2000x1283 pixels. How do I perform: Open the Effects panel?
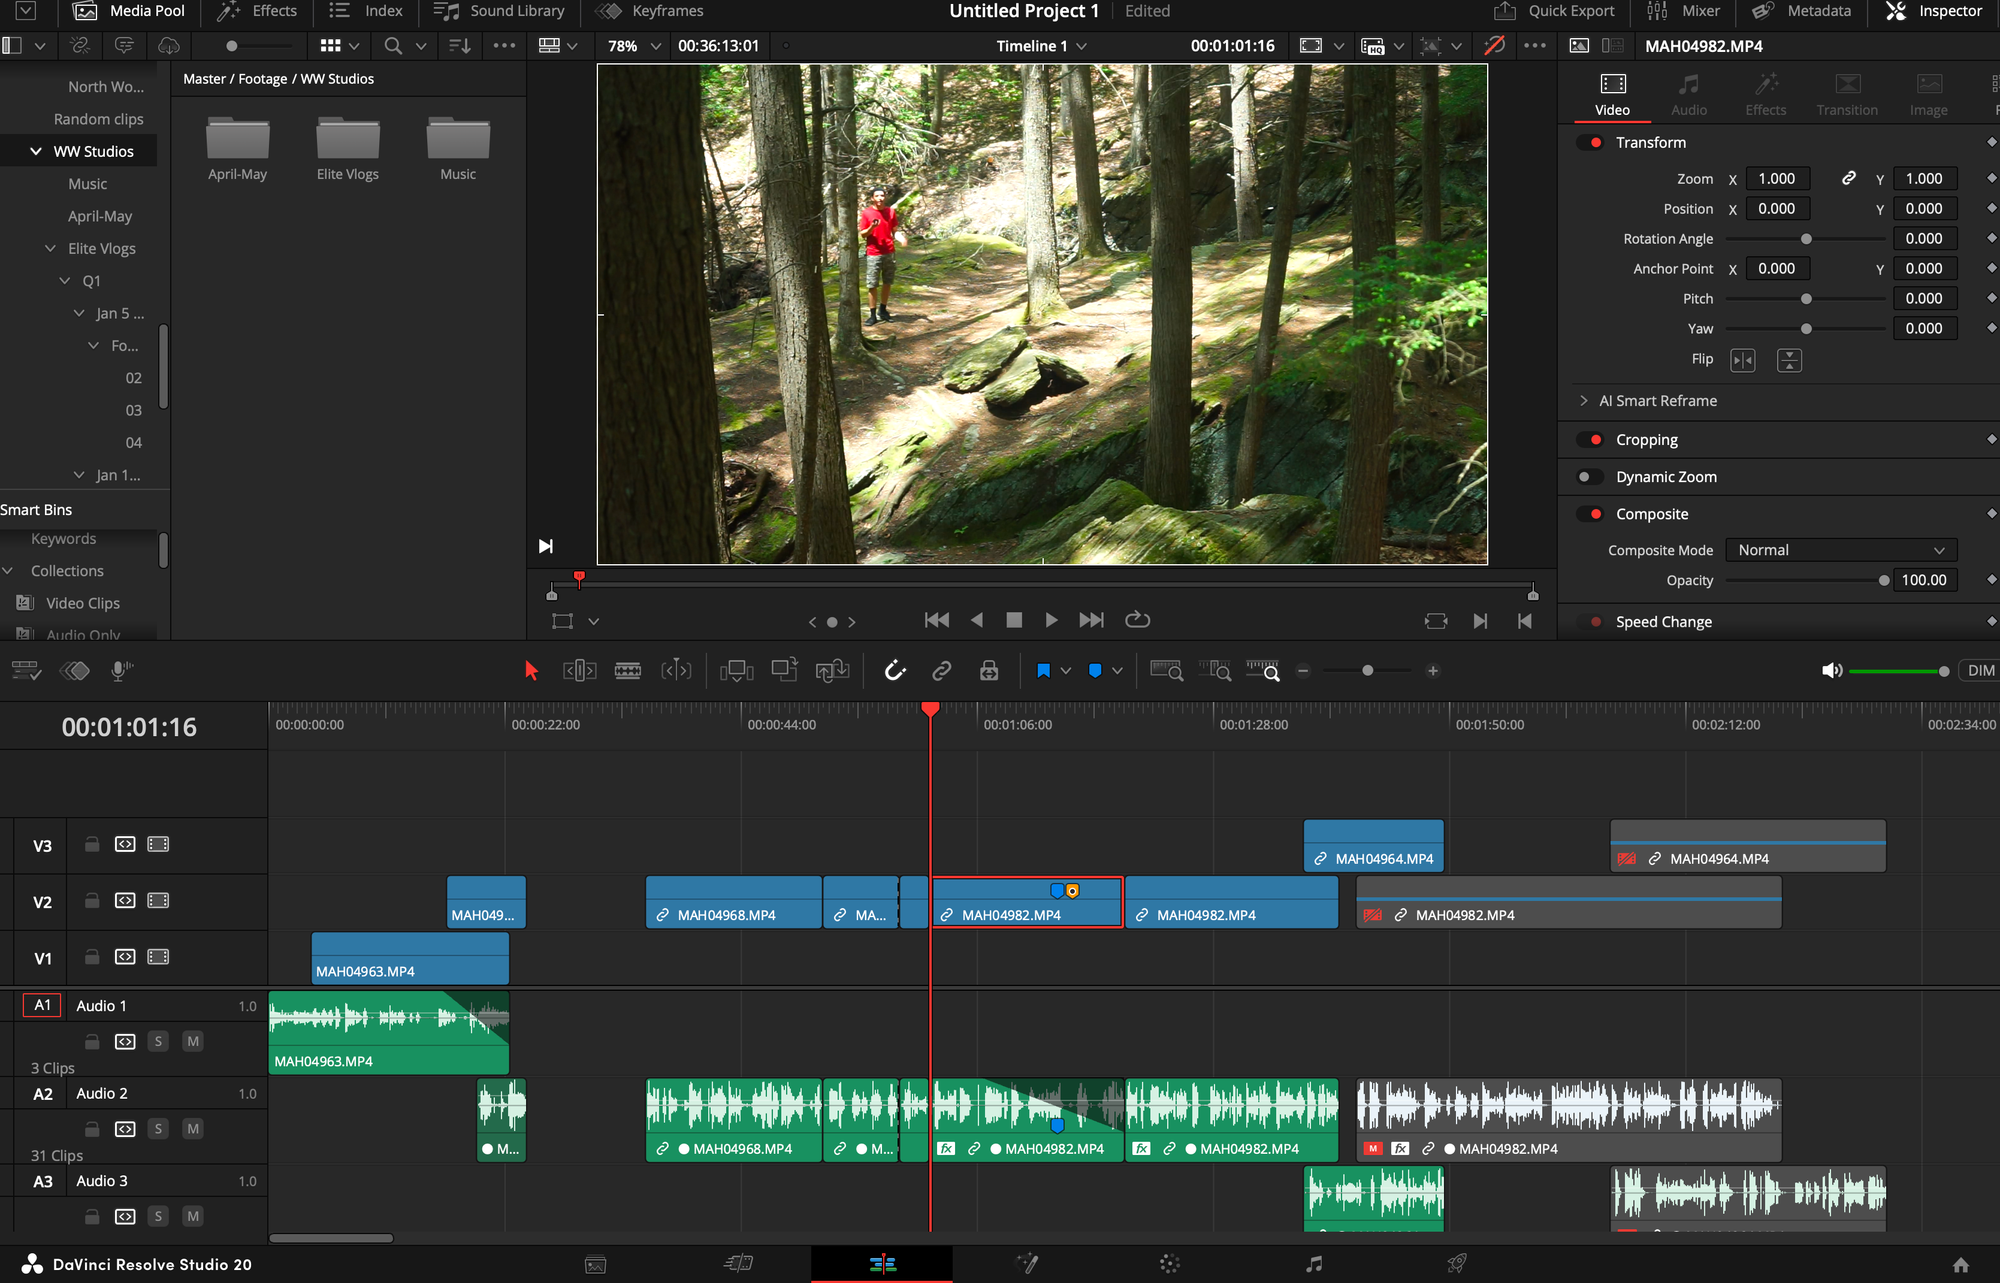258,11
